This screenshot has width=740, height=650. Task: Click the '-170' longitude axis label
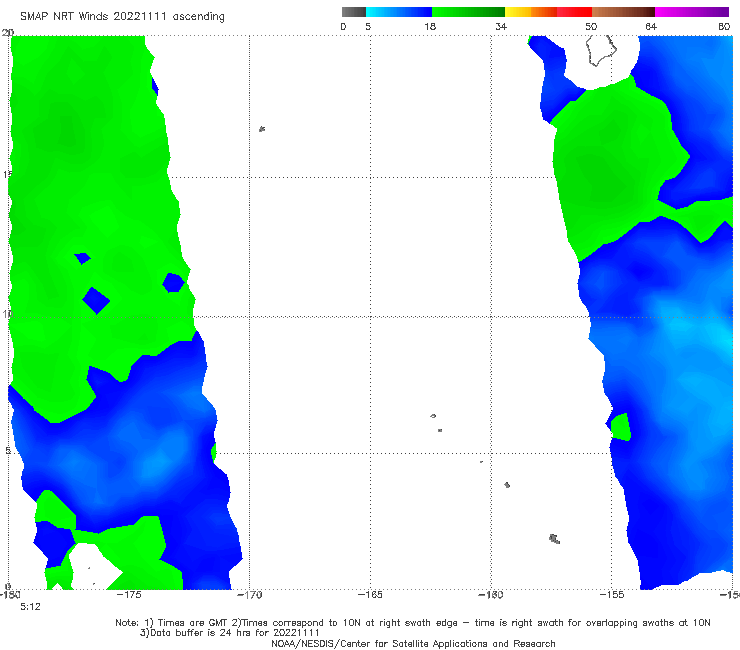250,595
